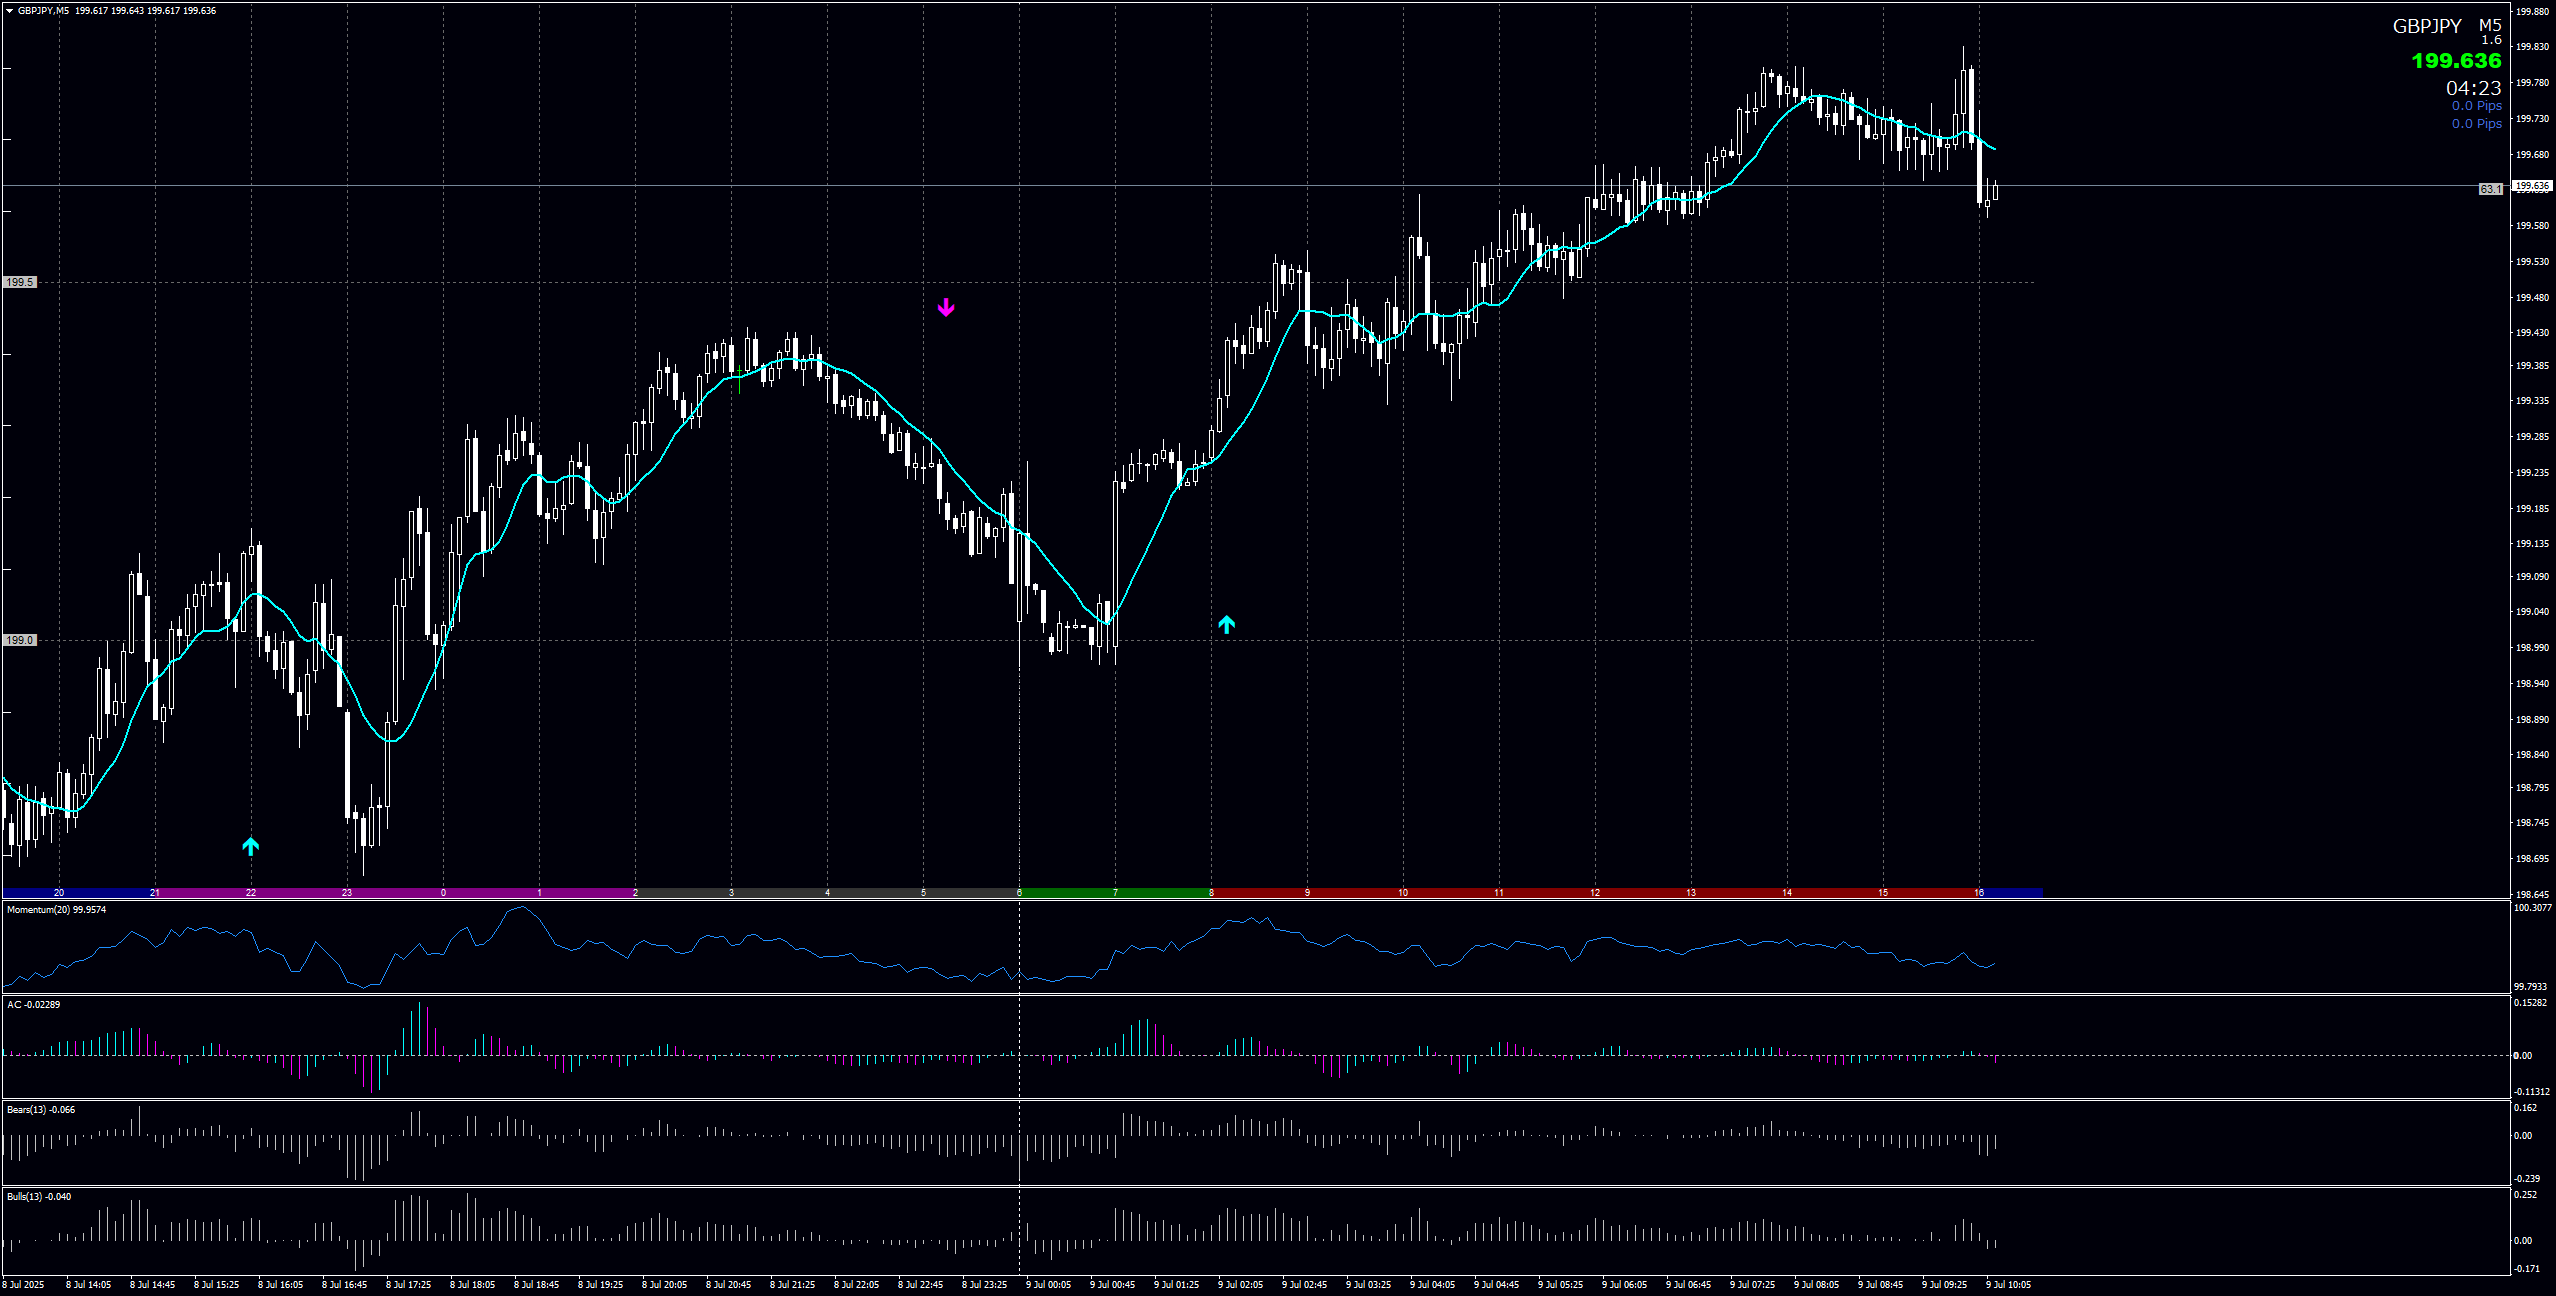The width and height of the screenshot is (2556, 1296).
Task: Click the 9 Jul 06:05 time label
Action: click(1625, 1285)
